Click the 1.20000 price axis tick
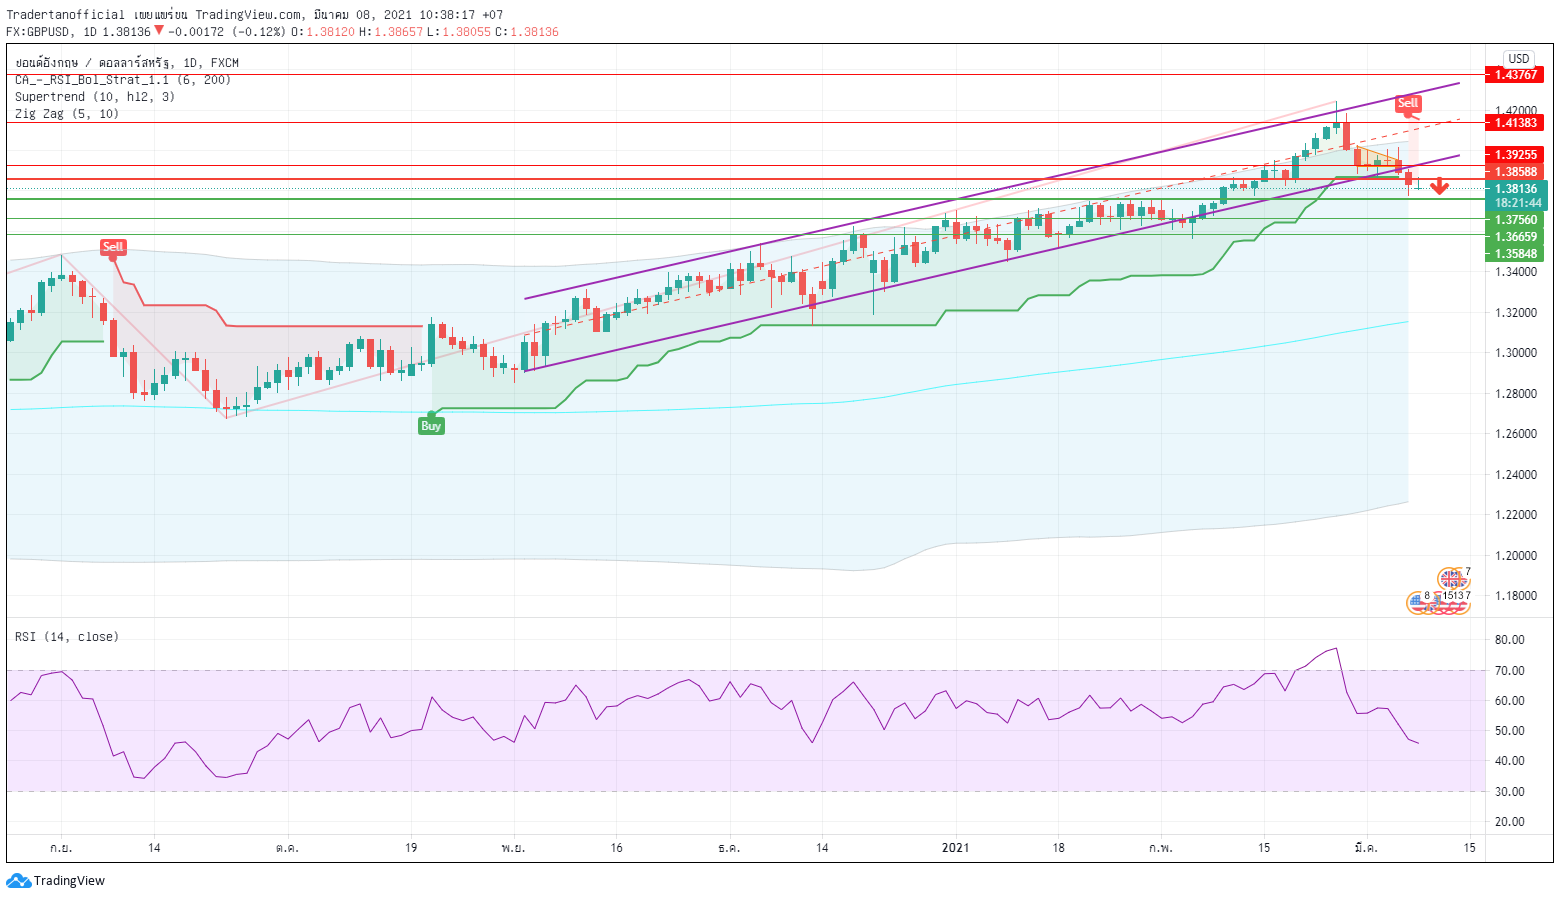Viewport: 1560px width, 899px height. 1516,556
